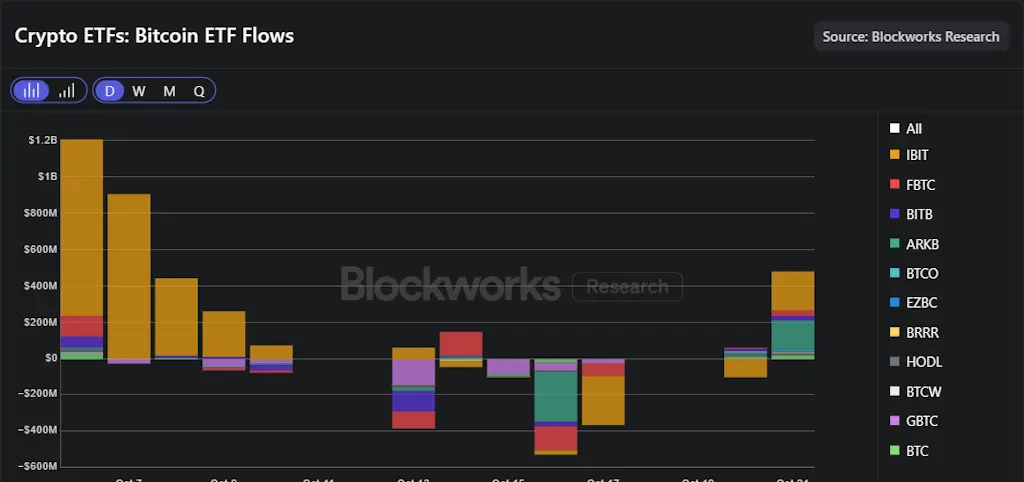Click the $400M axis label
Screen dimensions: 1024x482
coord(42,285)
